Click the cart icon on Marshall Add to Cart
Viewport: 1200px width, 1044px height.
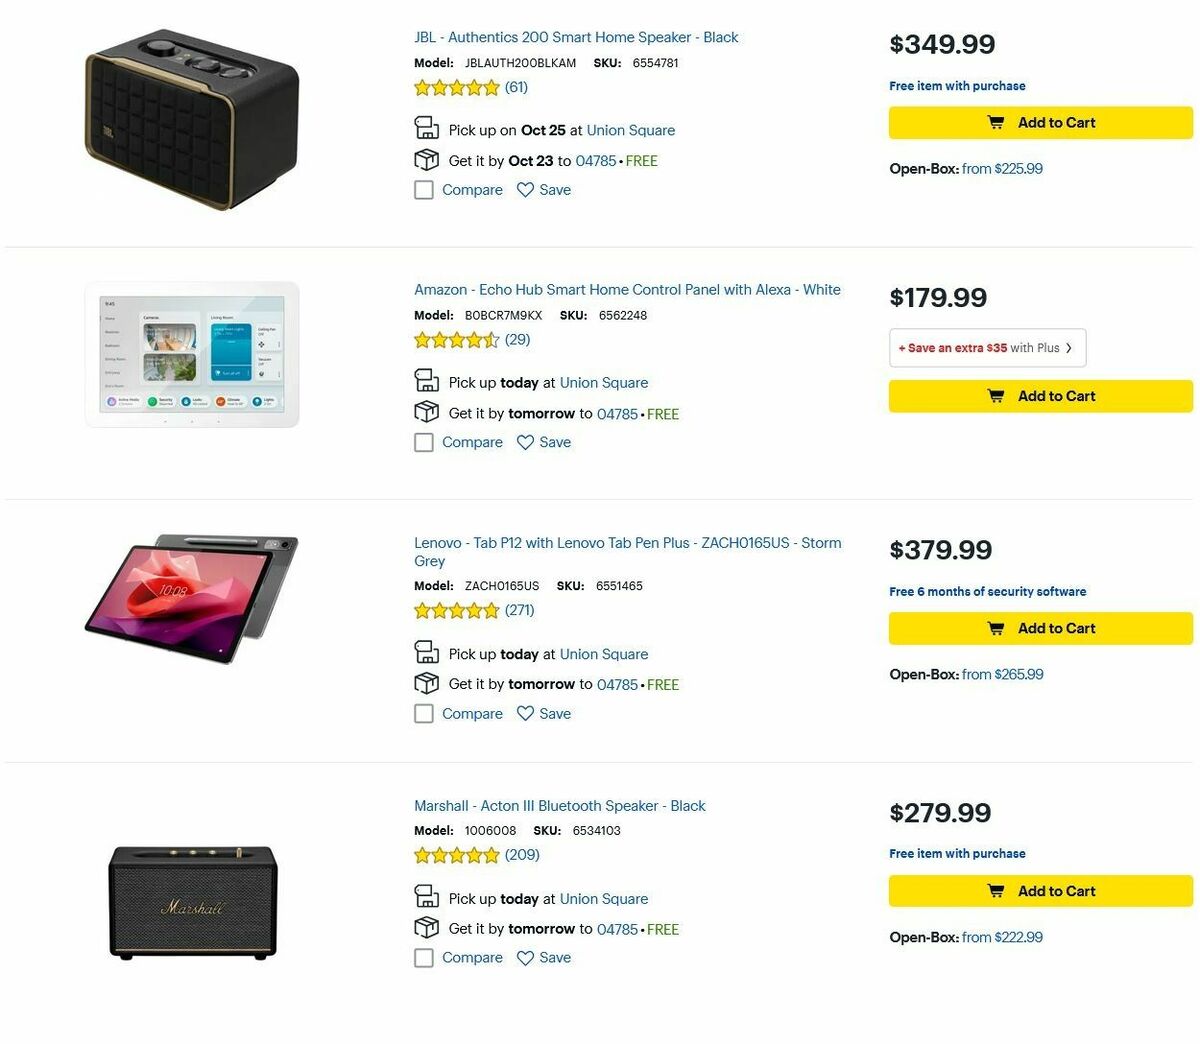996,891
